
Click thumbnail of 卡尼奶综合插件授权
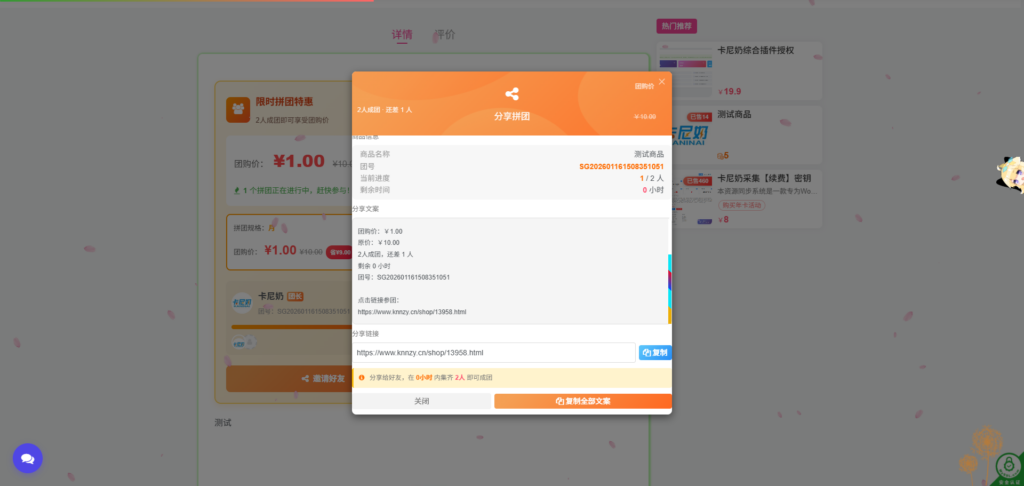pos(684,69)
